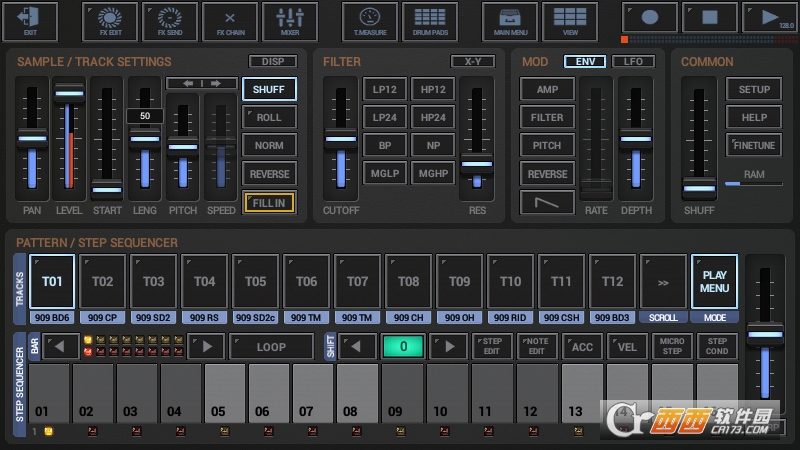
Task: Open the FX EDIT panel
Action: [x=110, y=21]
